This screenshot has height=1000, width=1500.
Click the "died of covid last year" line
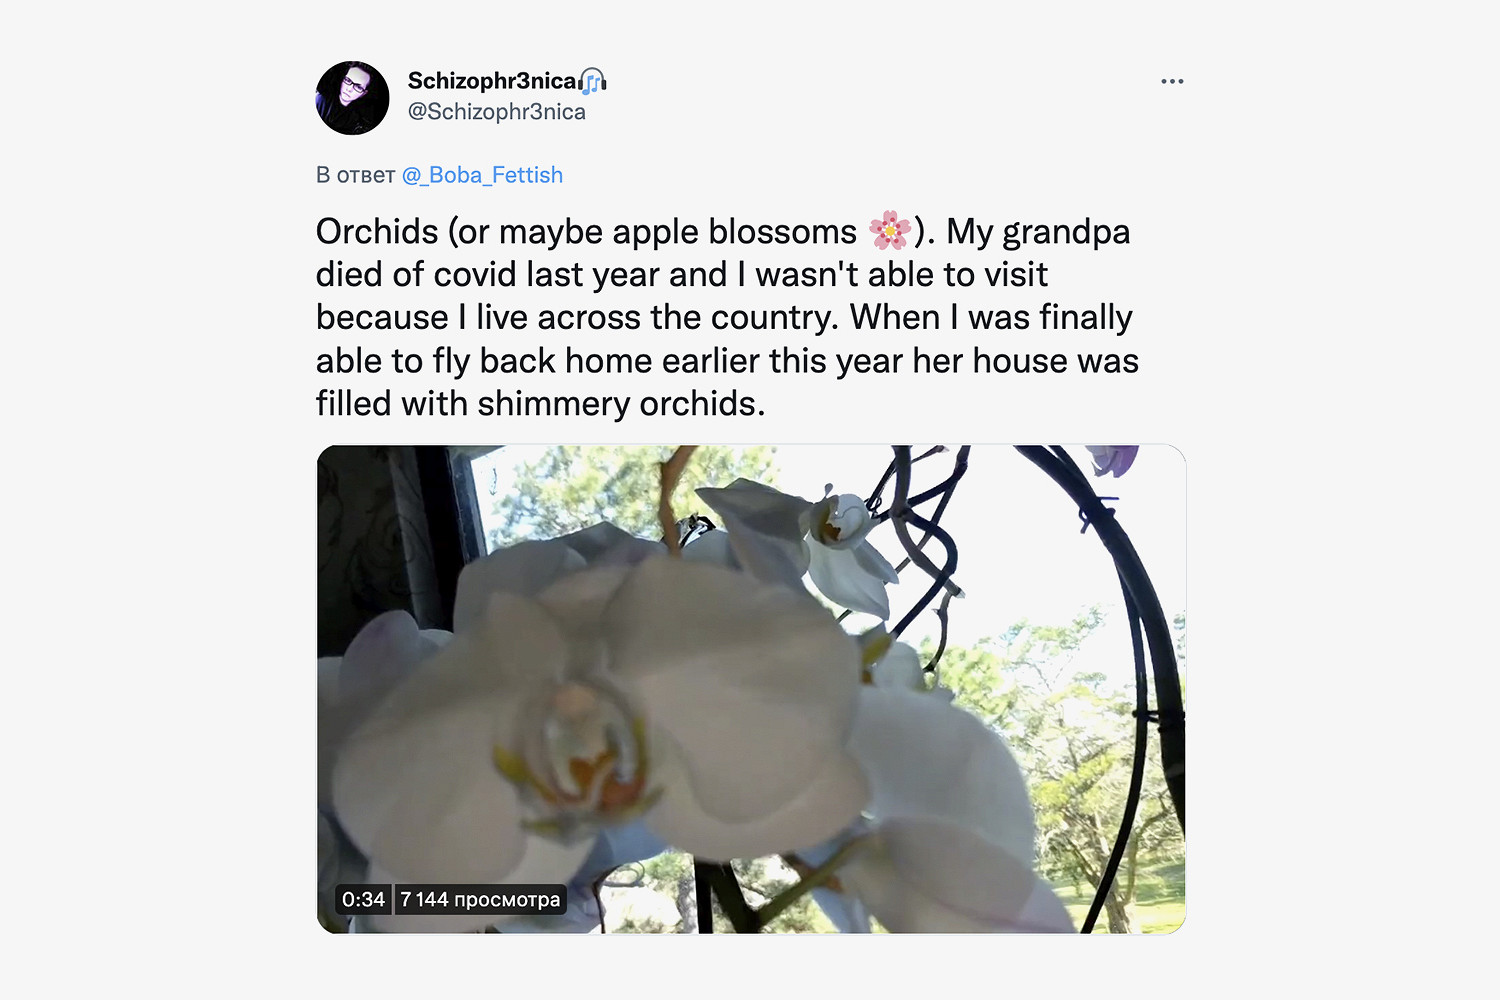[520, 274]
